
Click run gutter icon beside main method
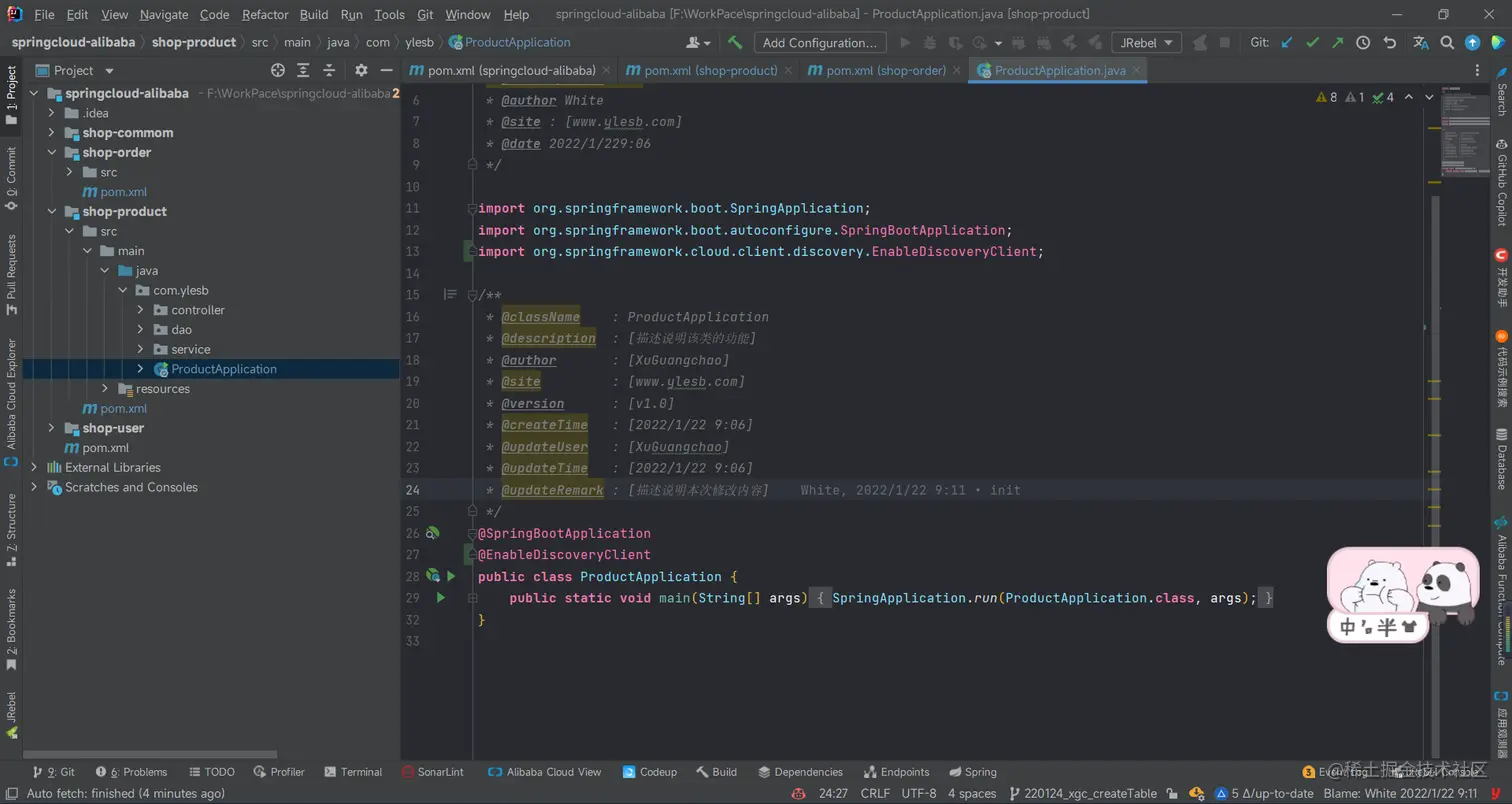(x=440, y=598)
